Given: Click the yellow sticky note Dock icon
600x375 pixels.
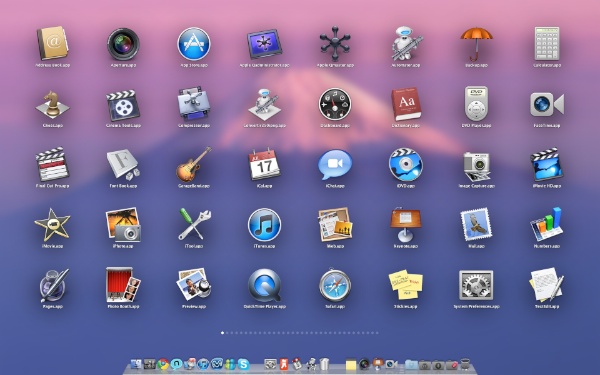Looking at the screenshot, I should 351,364.
